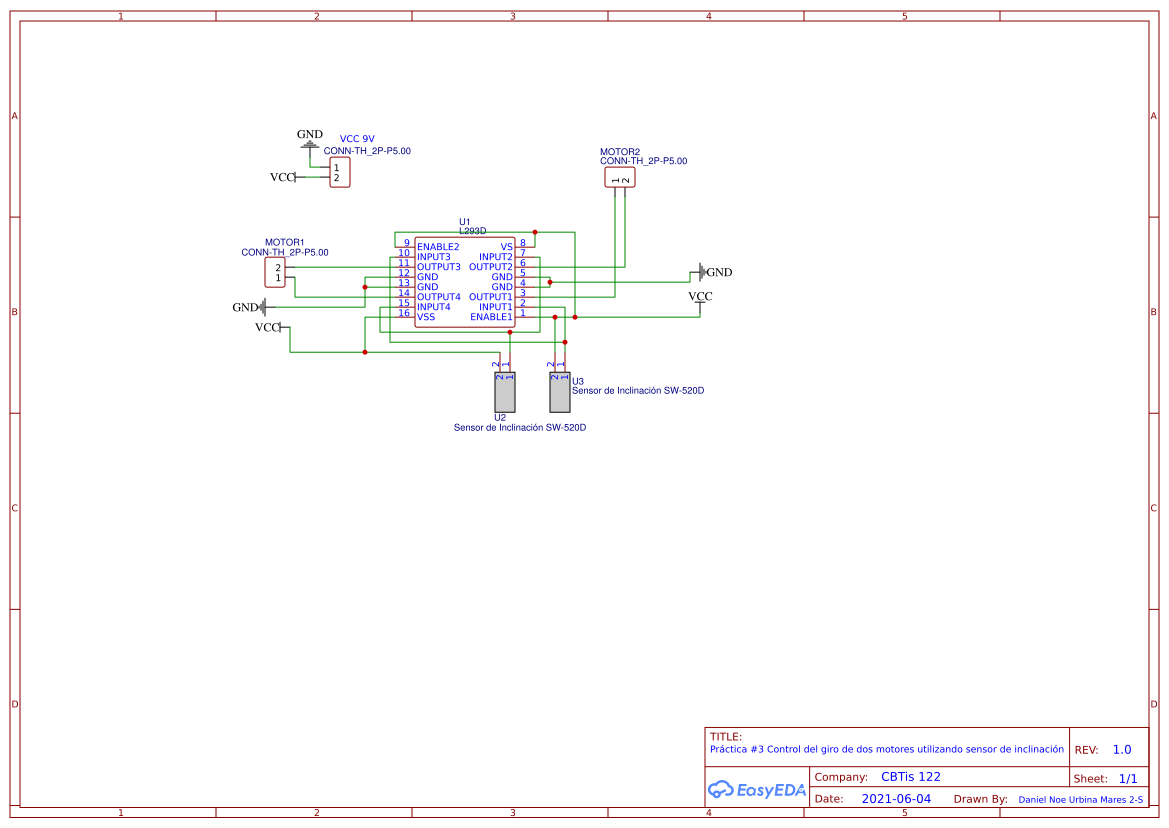Click the REV 1.0 value
Image resolution: width=1169 pixels, height=828 pixels.
[x=1122, y=750]
